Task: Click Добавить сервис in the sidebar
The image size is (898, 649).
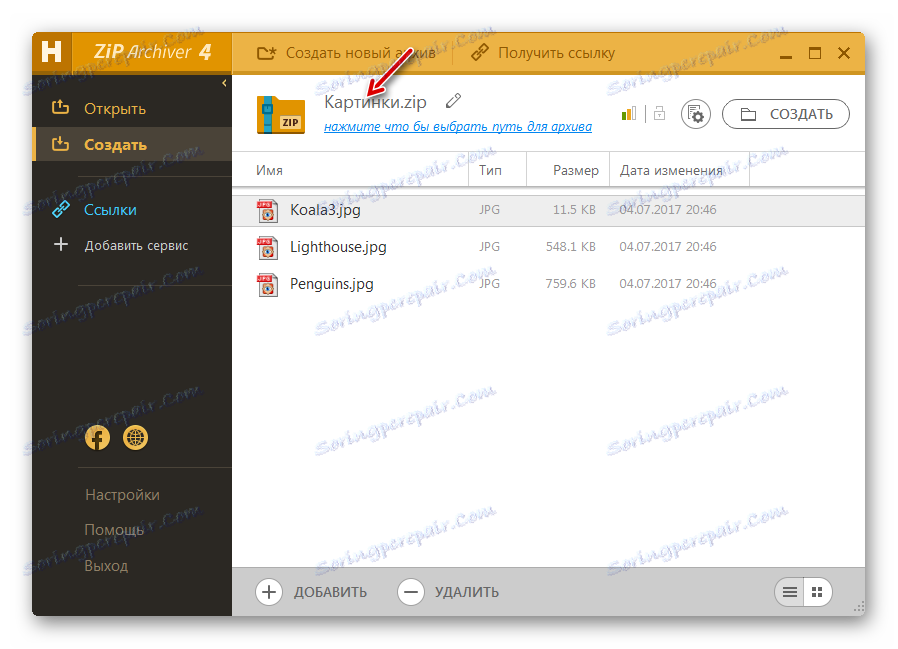Action: 136,246
